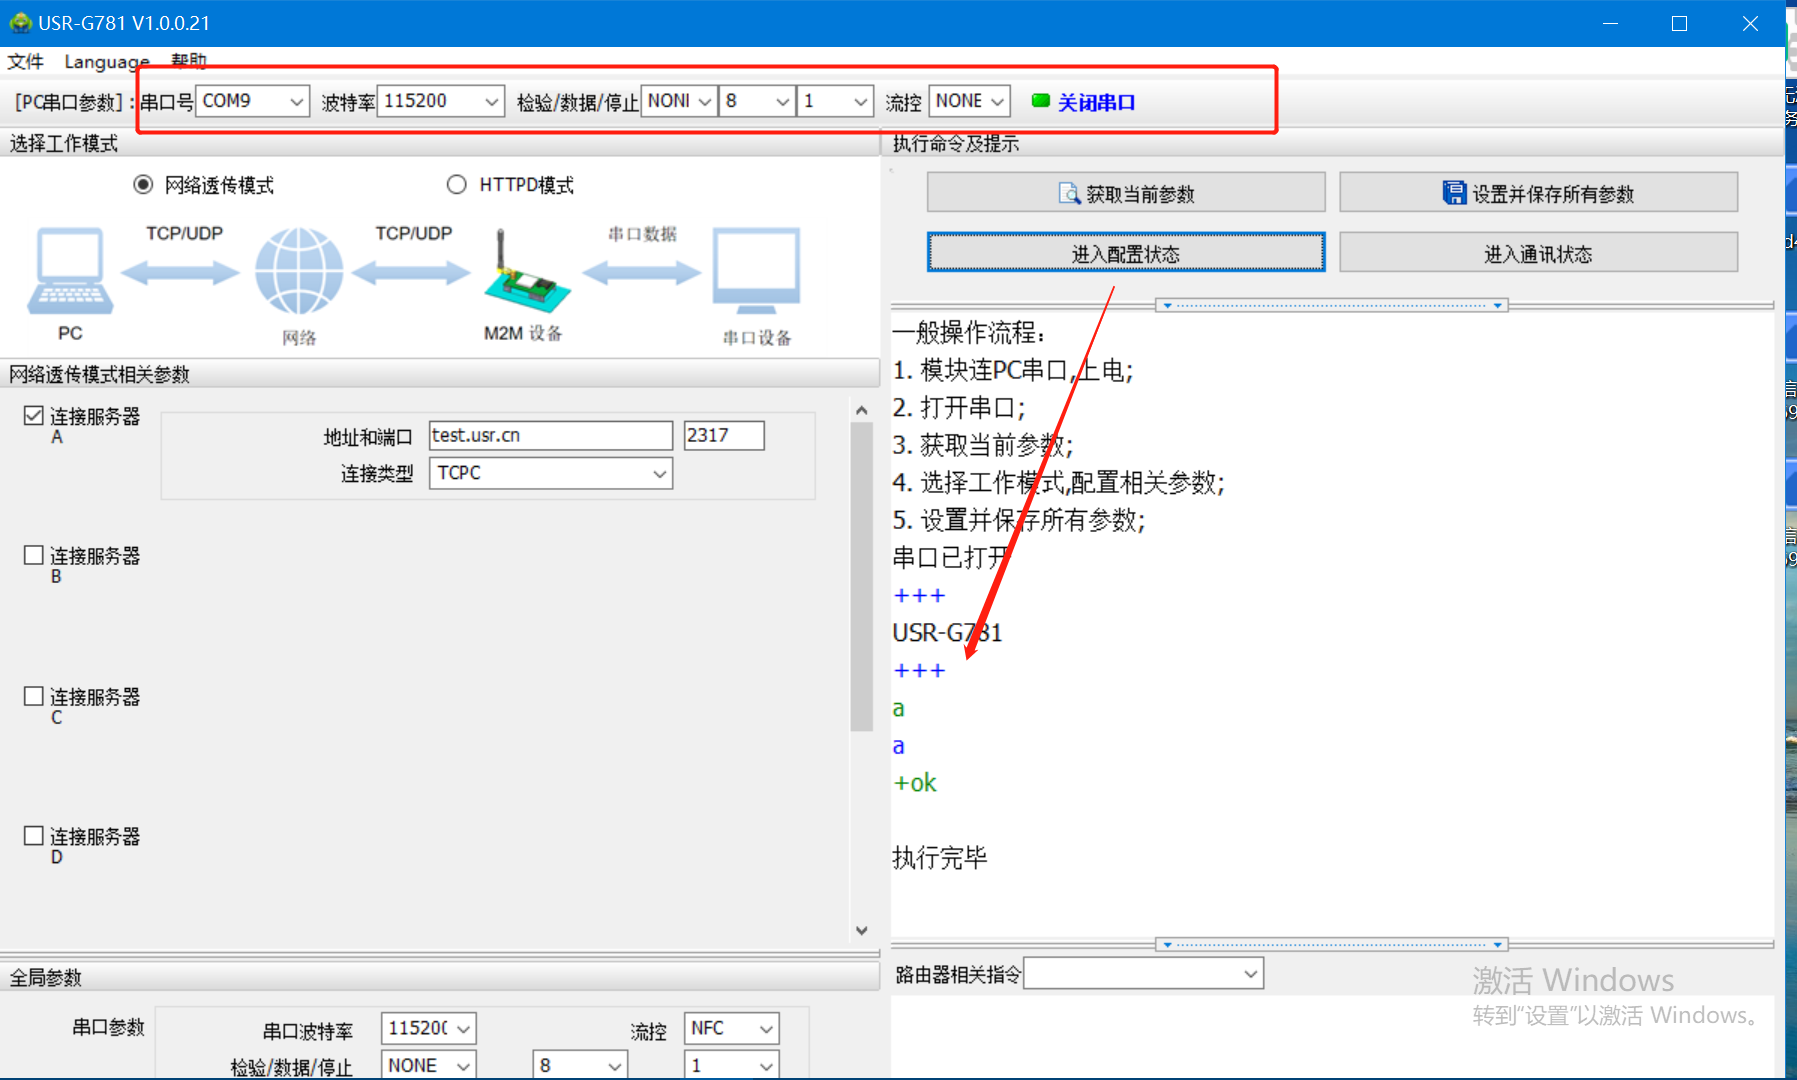The height and width of the screenshot is (1080, 1797).
Task: Expand the 115200 baud rate dropdown
Action: point(491,102)
